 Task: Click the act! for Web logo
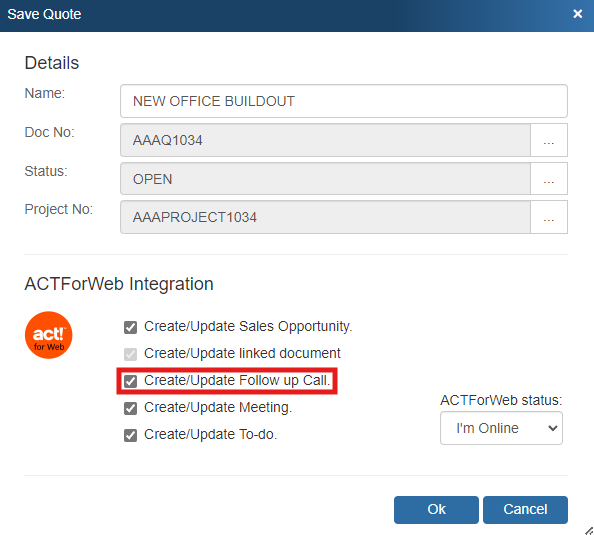(48, 335)
